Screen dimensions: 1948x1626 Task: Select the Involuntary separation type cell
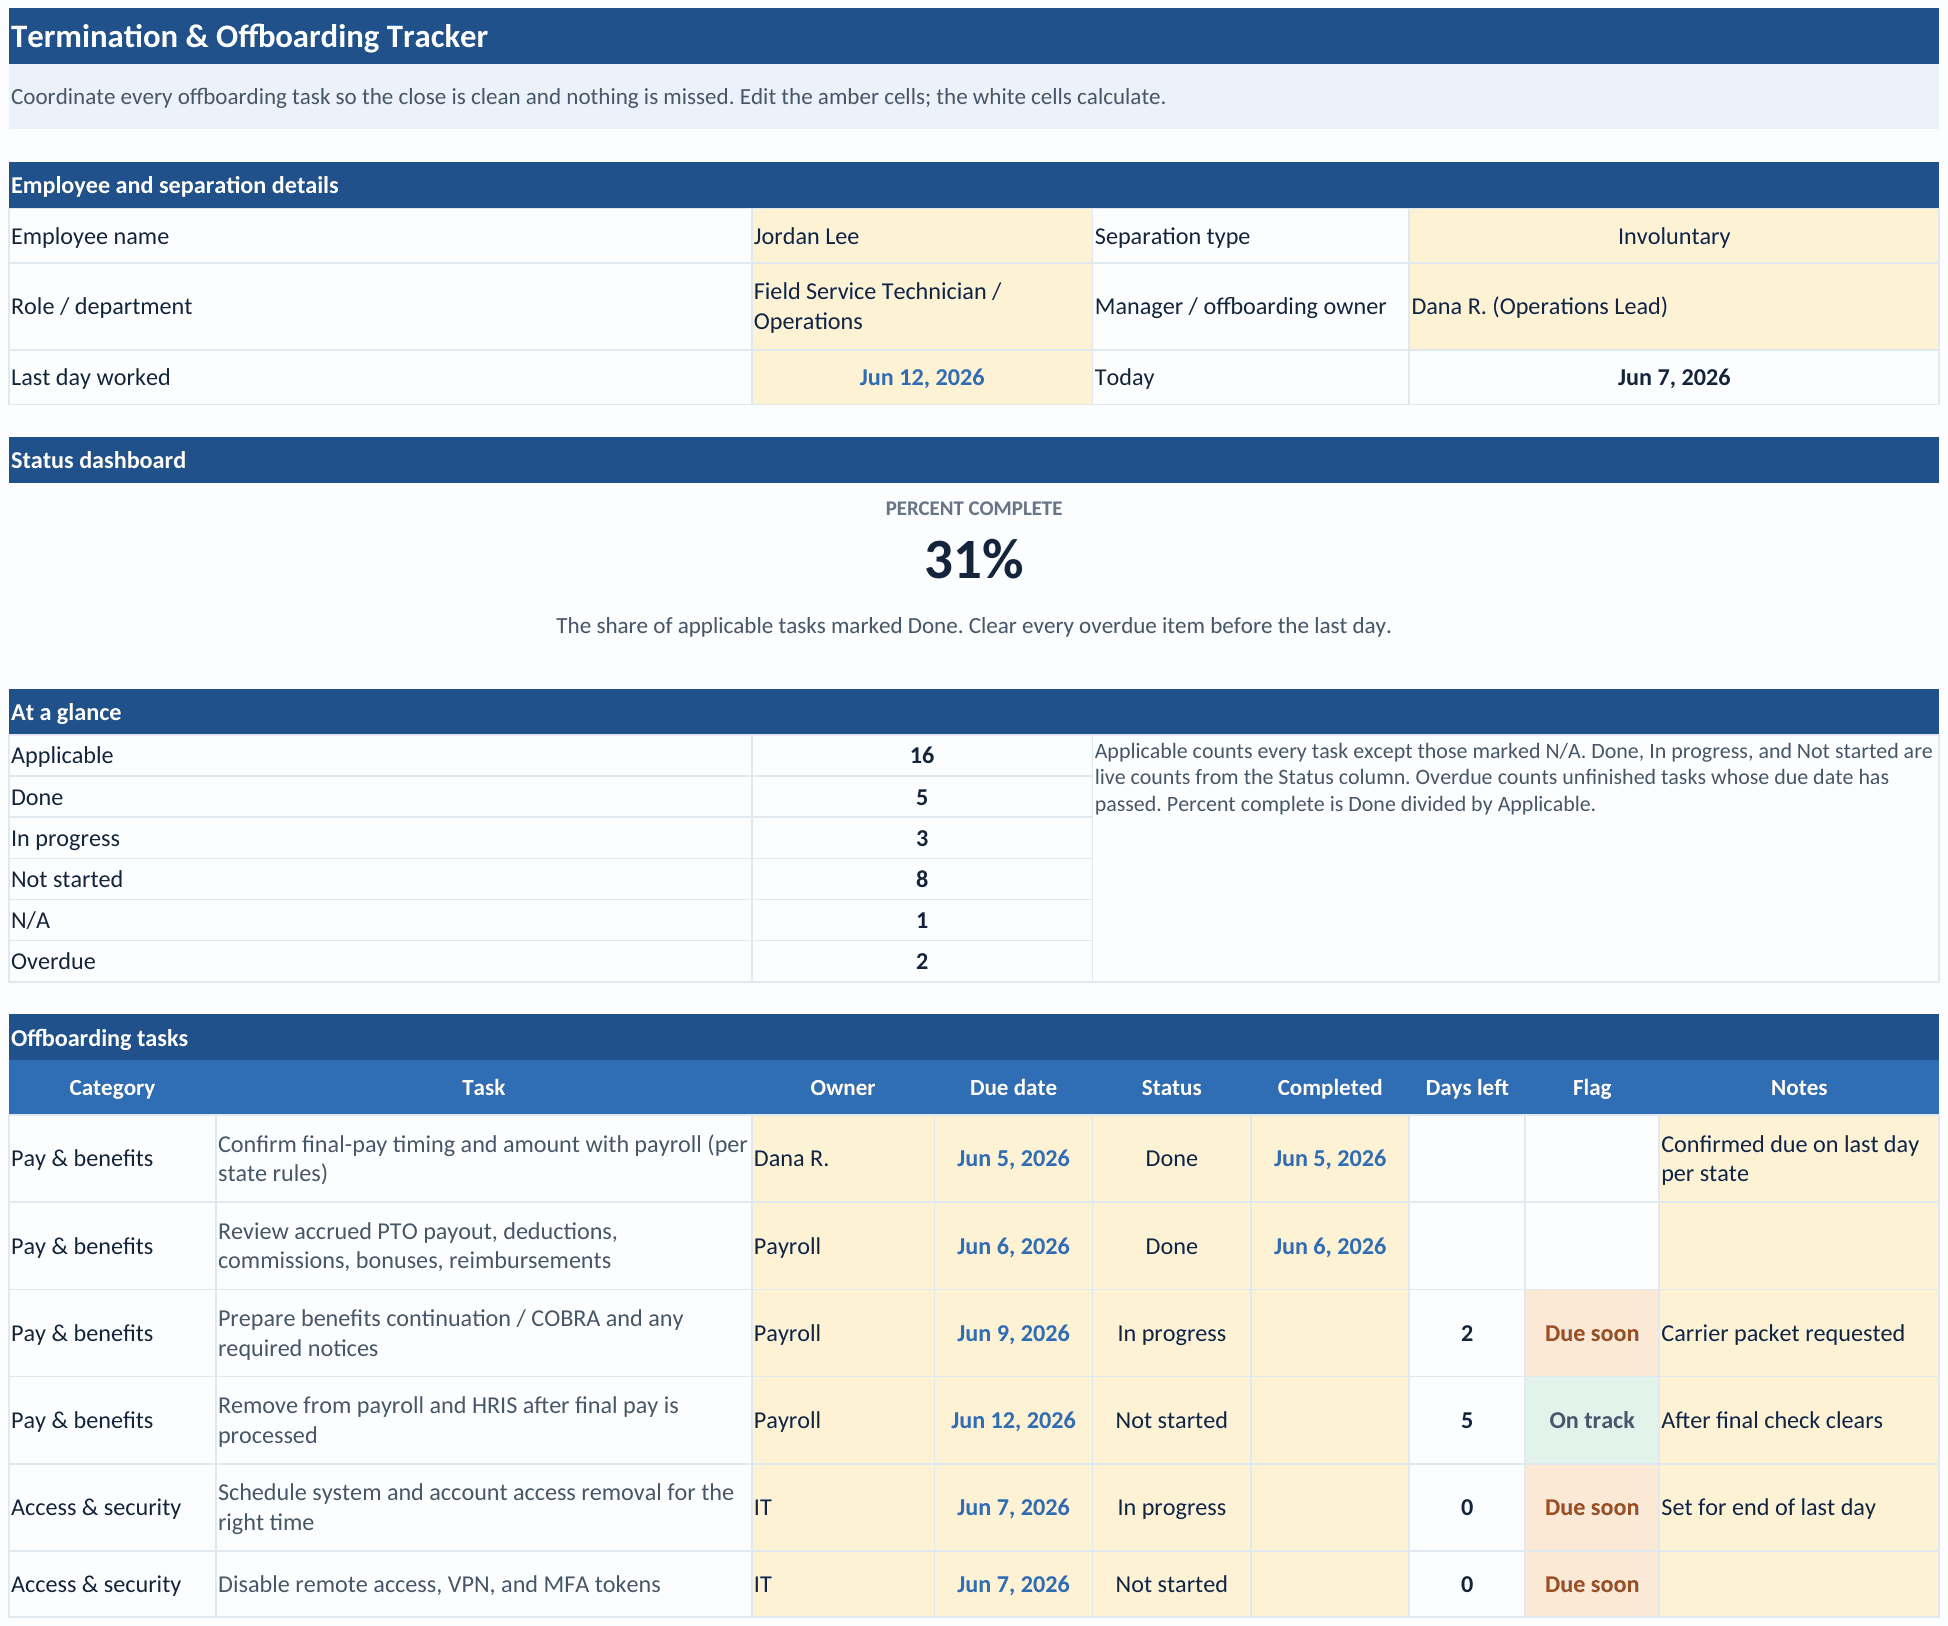point(1673,236)
